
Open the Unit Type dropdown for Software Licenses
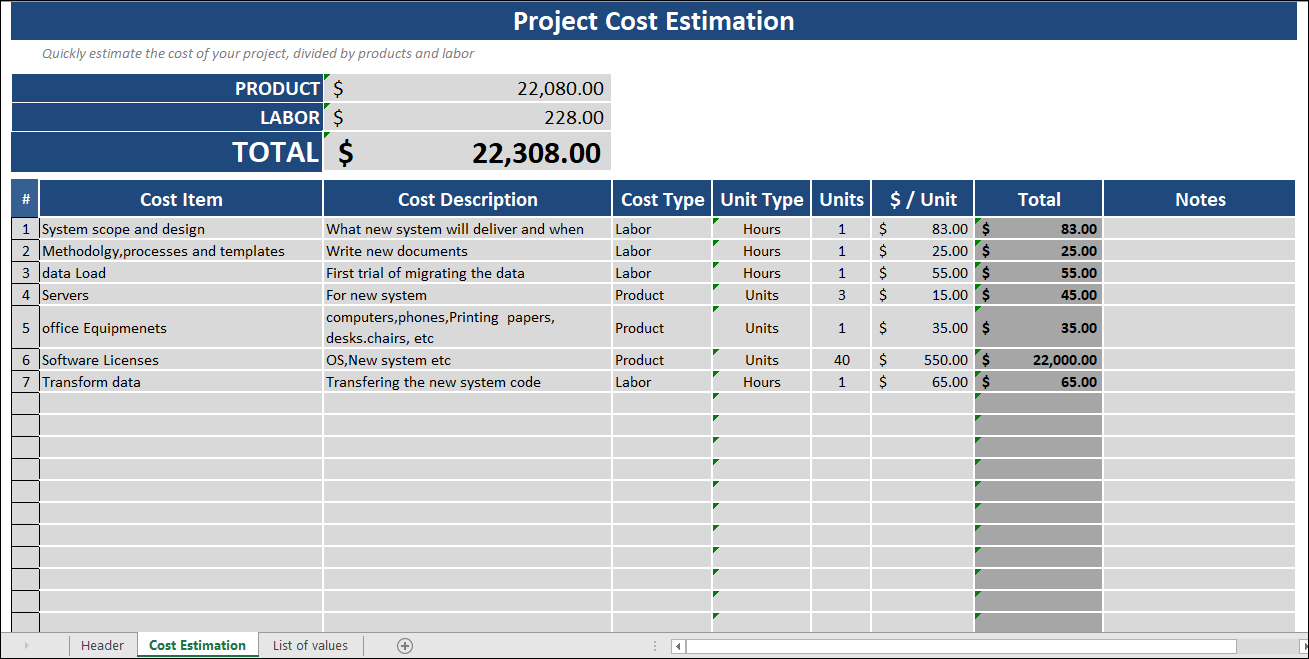tap(761, 359)
